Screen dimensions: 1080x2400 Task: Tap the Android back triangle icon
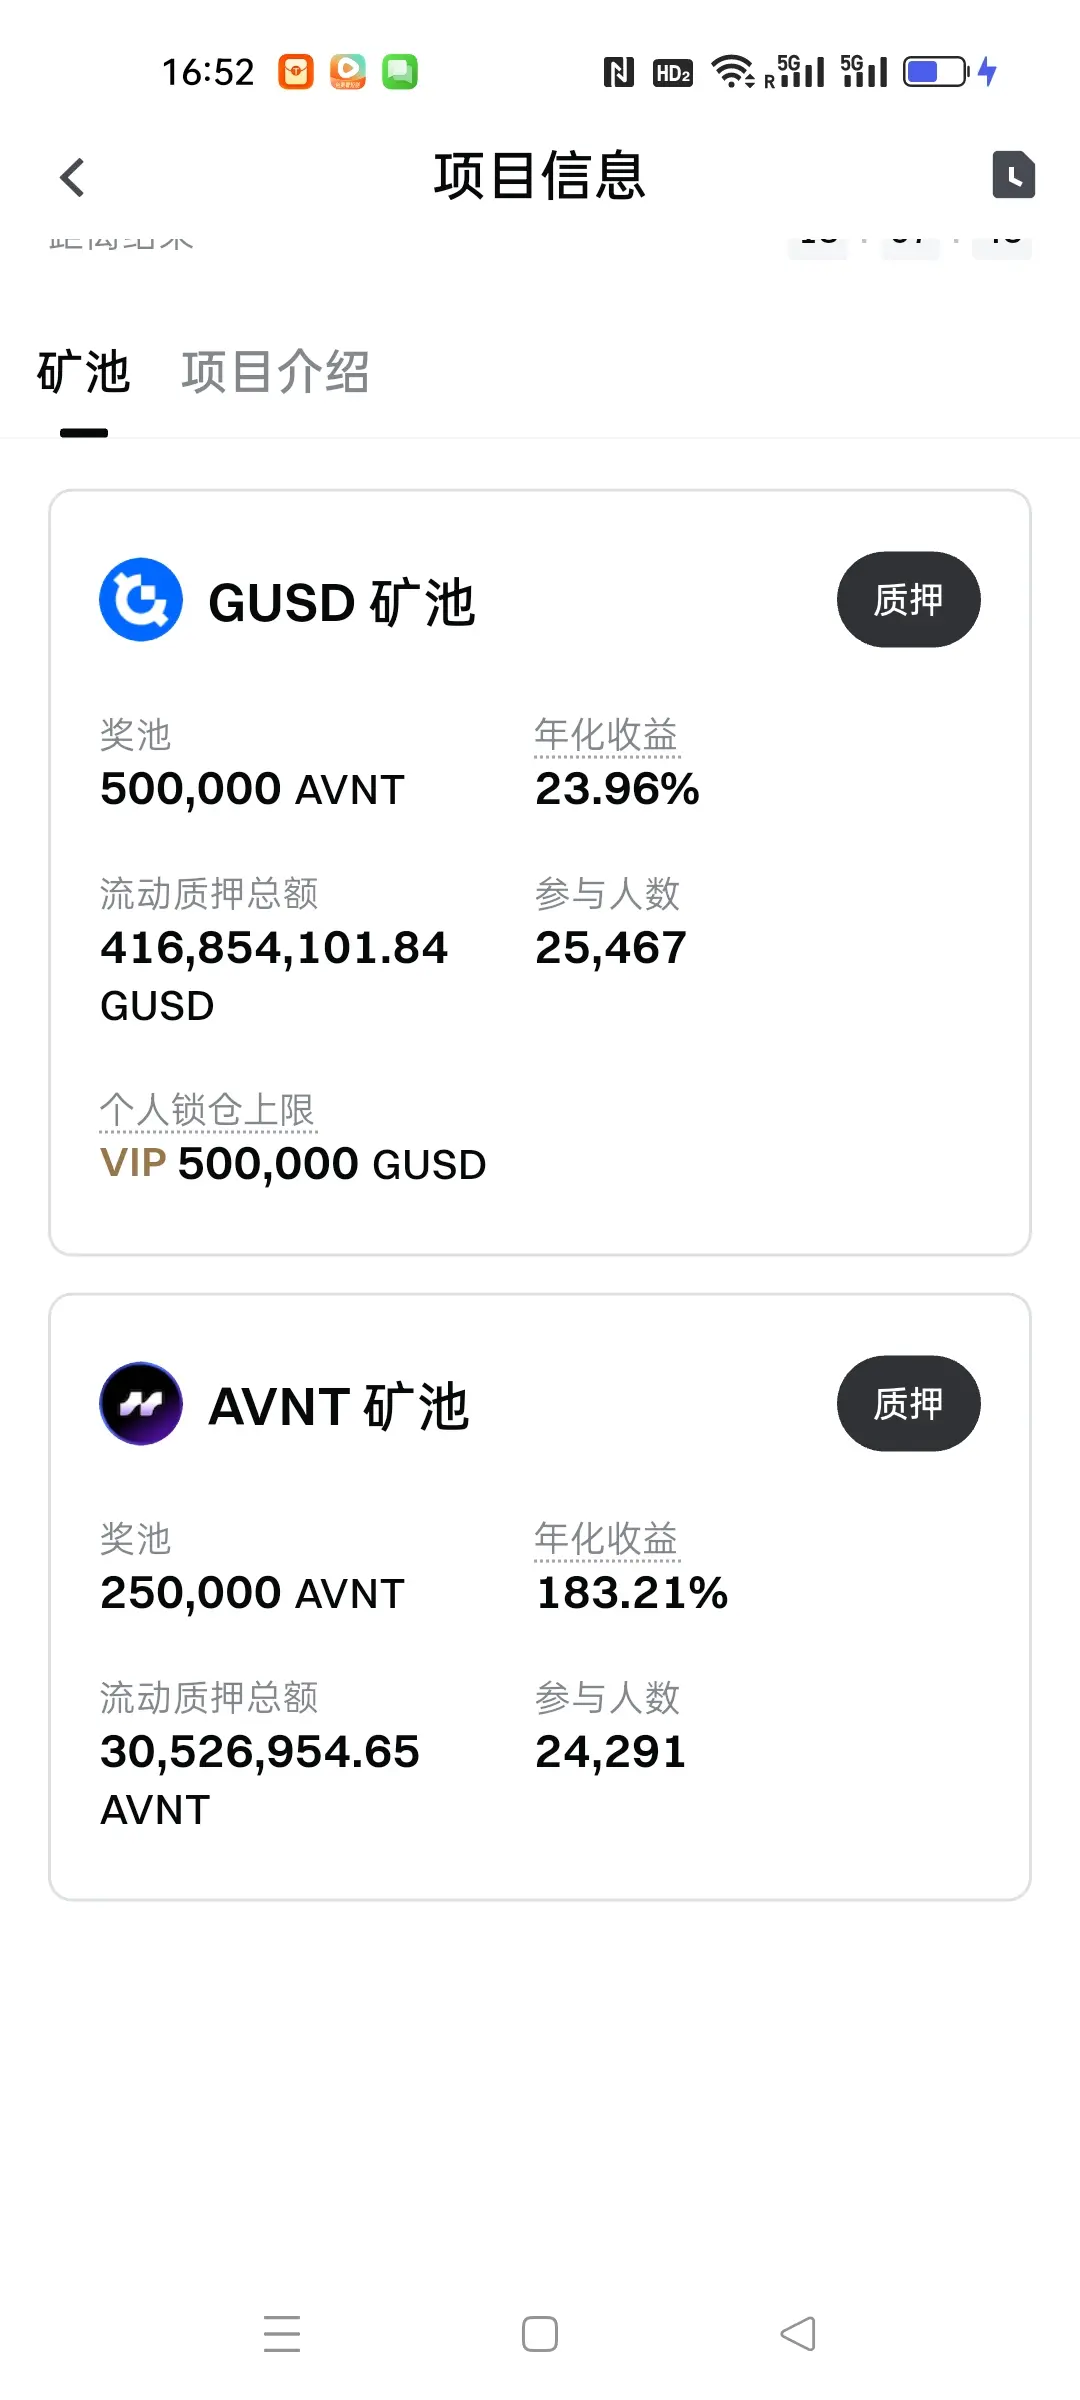pos(798,2334)
